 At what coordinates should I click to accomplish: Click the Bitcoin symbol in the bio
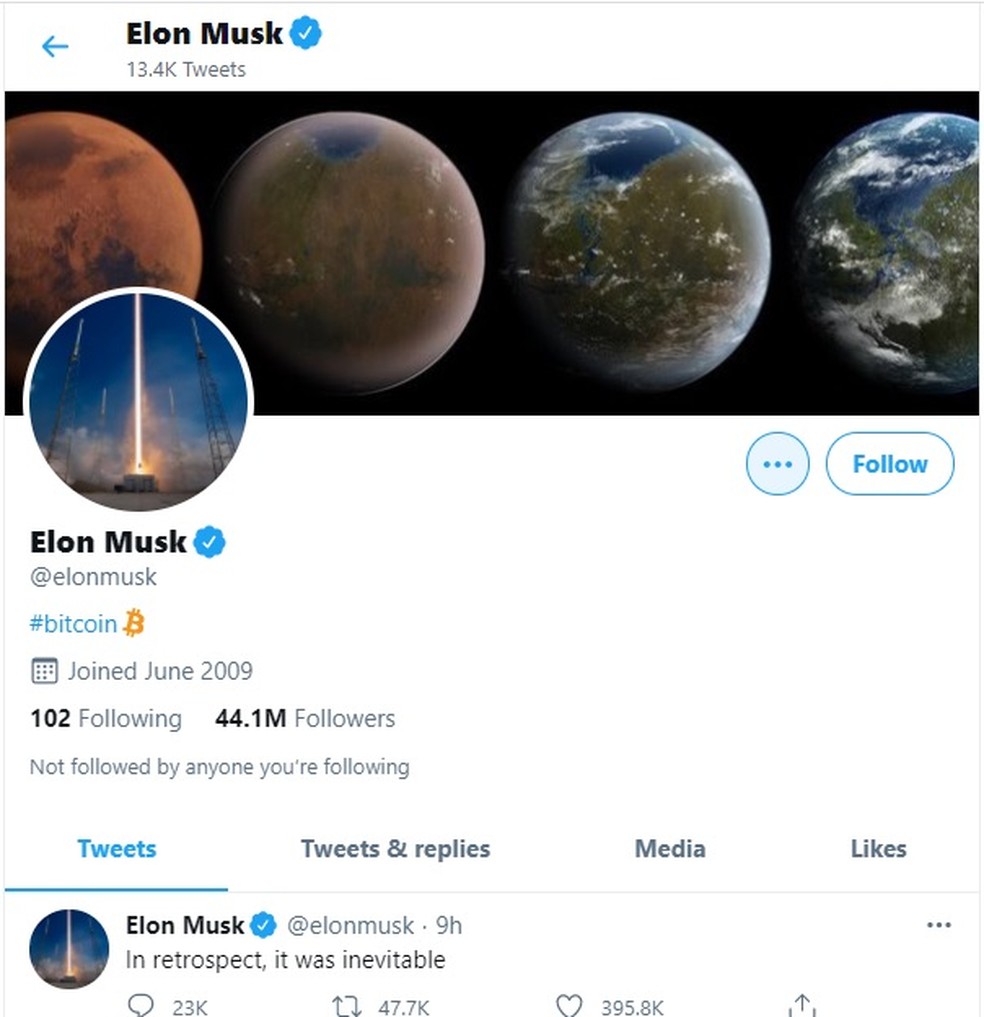(x=133, y=622)
